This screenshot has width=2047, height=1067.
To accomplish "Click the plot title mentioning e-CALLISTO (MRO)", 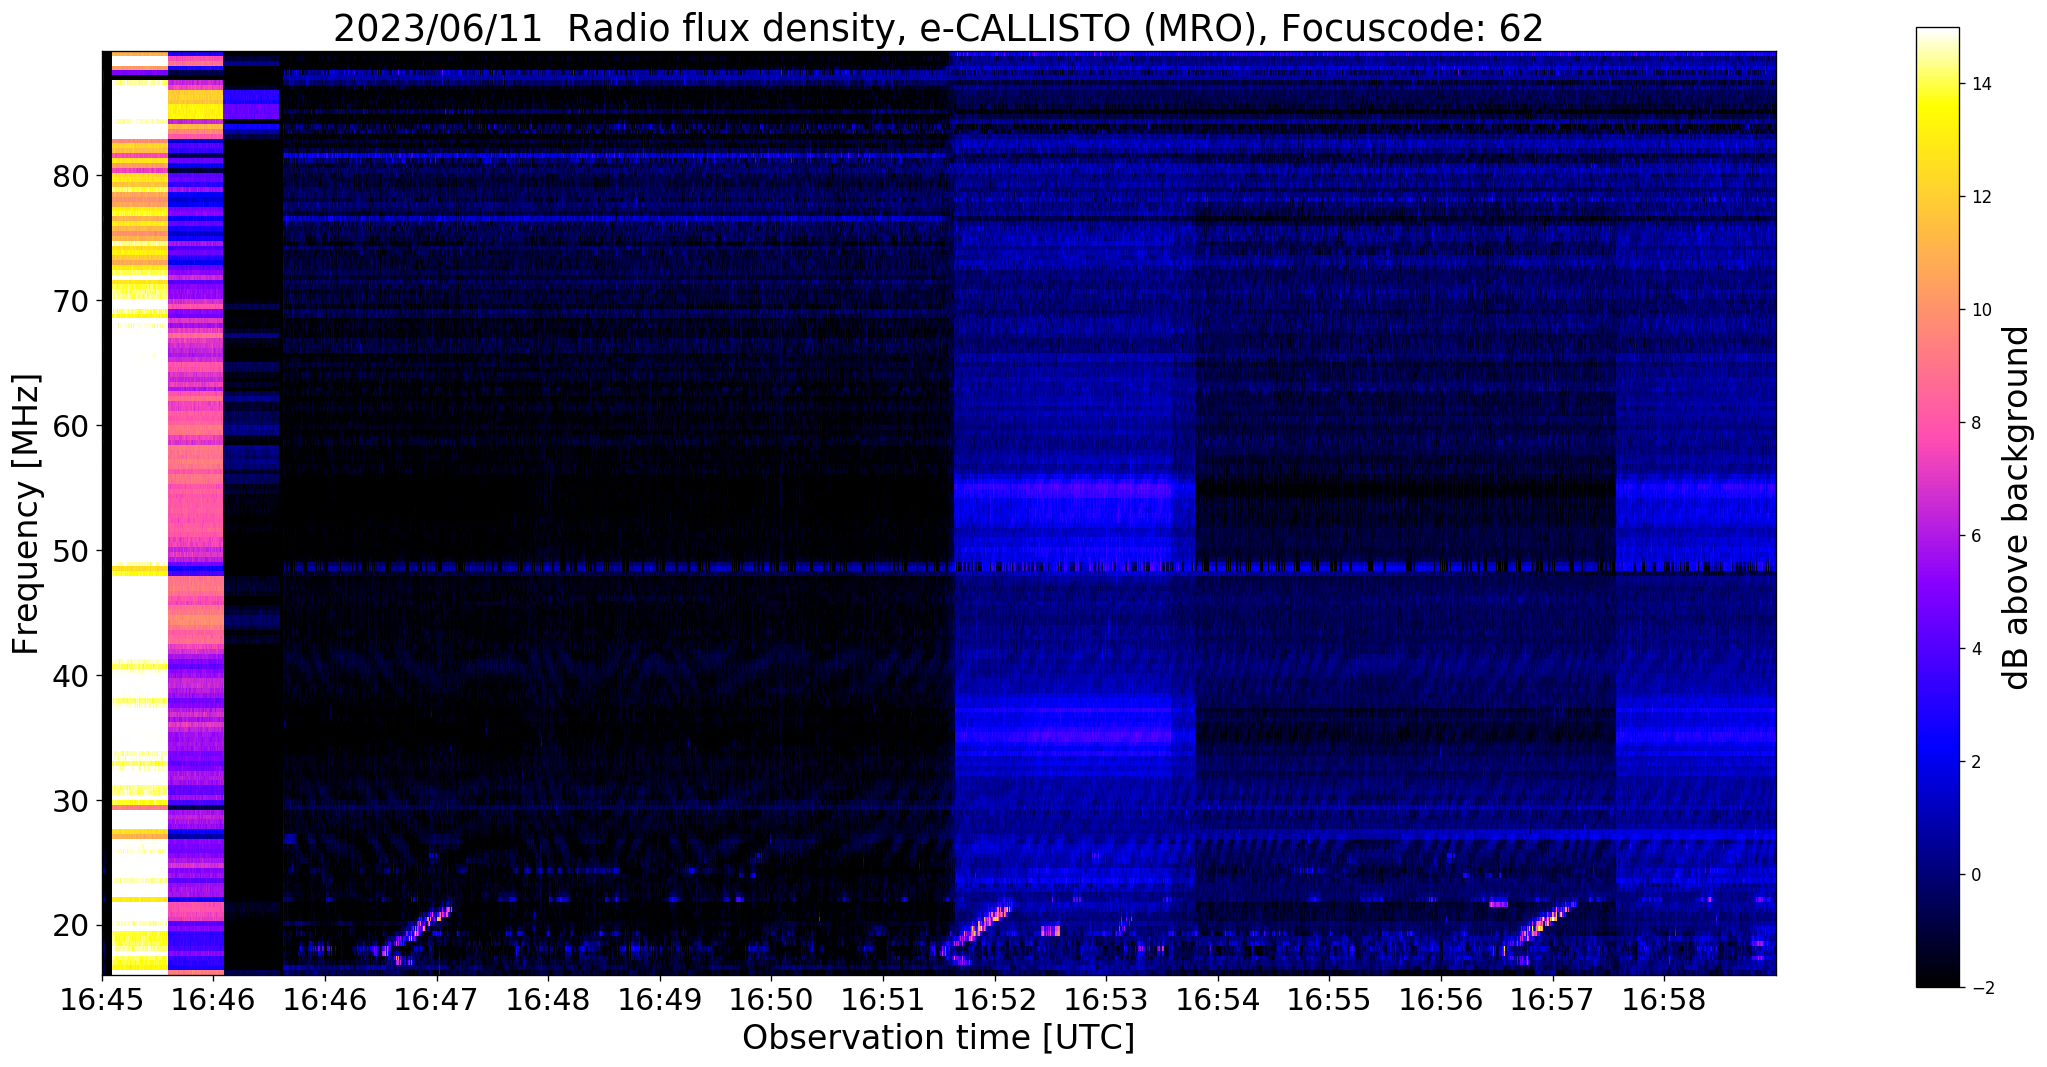I will (938, 29).
